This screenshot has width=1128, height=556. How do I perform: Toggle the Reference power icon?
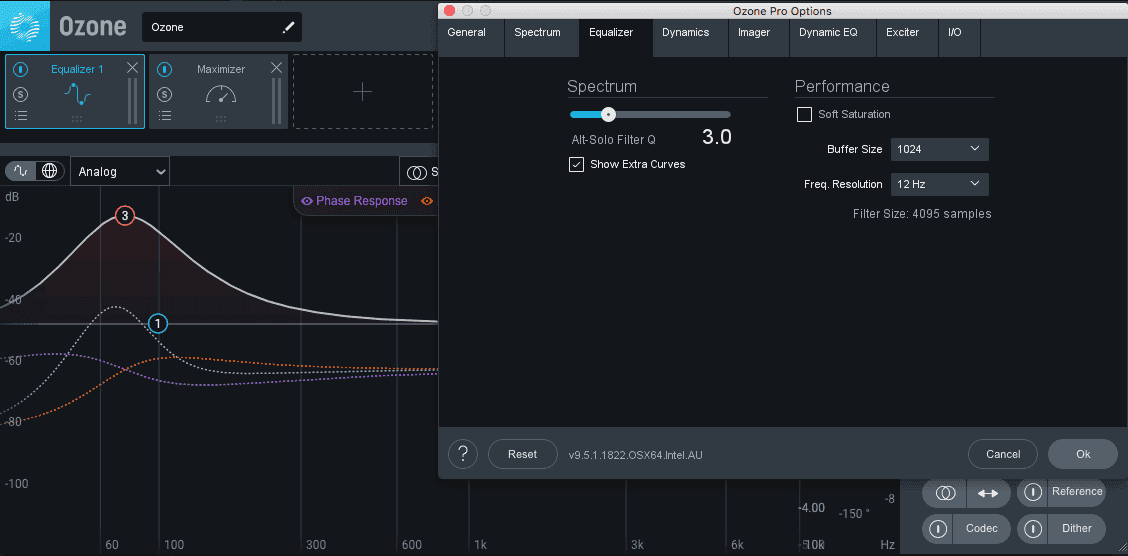tap(1032, 492)
